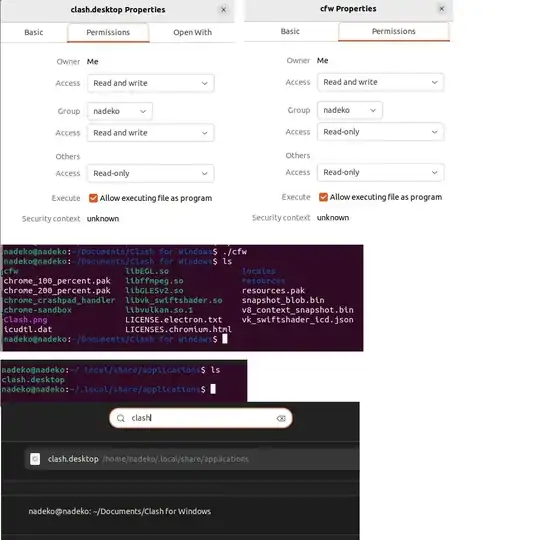
Task: Click v8_context_snapshot.bin in terminal listing
Action: click(x=298, y=310)
